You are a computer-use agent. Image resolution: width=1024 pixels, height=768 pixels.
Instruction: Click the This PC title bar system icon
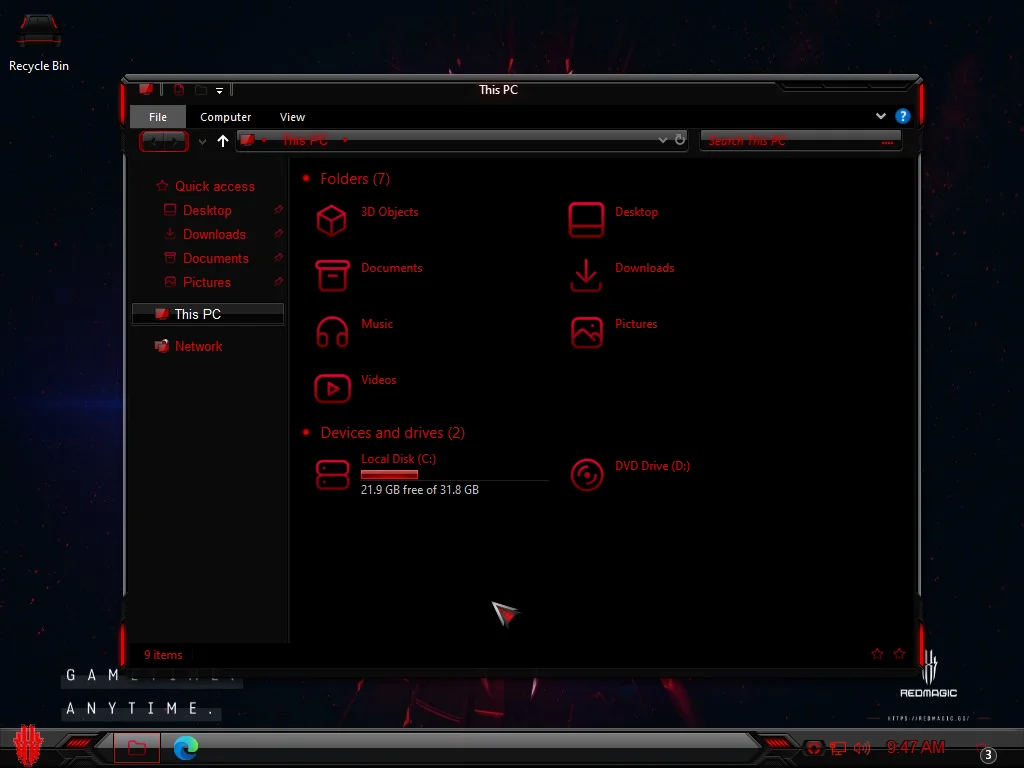coord(146,89)
